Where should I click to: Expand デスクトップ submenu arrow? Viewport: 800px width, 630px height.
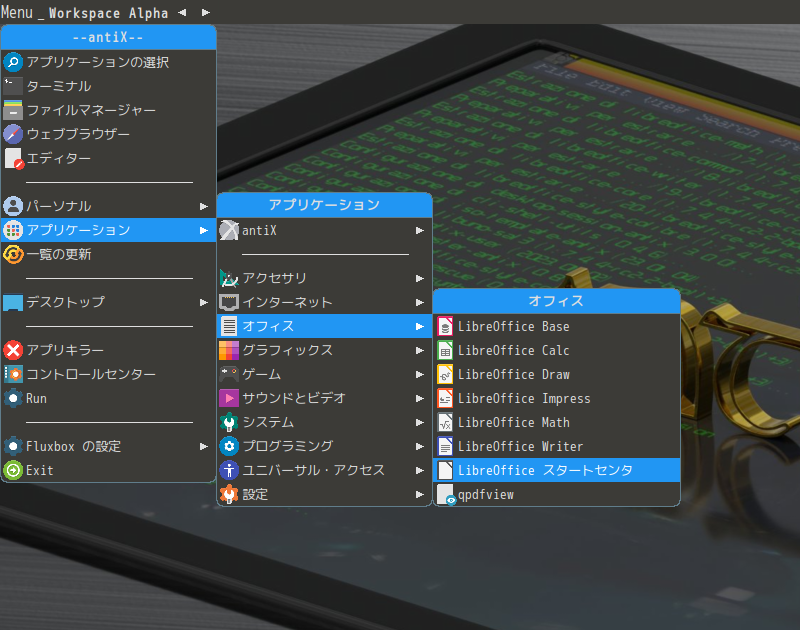pos(204,302)
